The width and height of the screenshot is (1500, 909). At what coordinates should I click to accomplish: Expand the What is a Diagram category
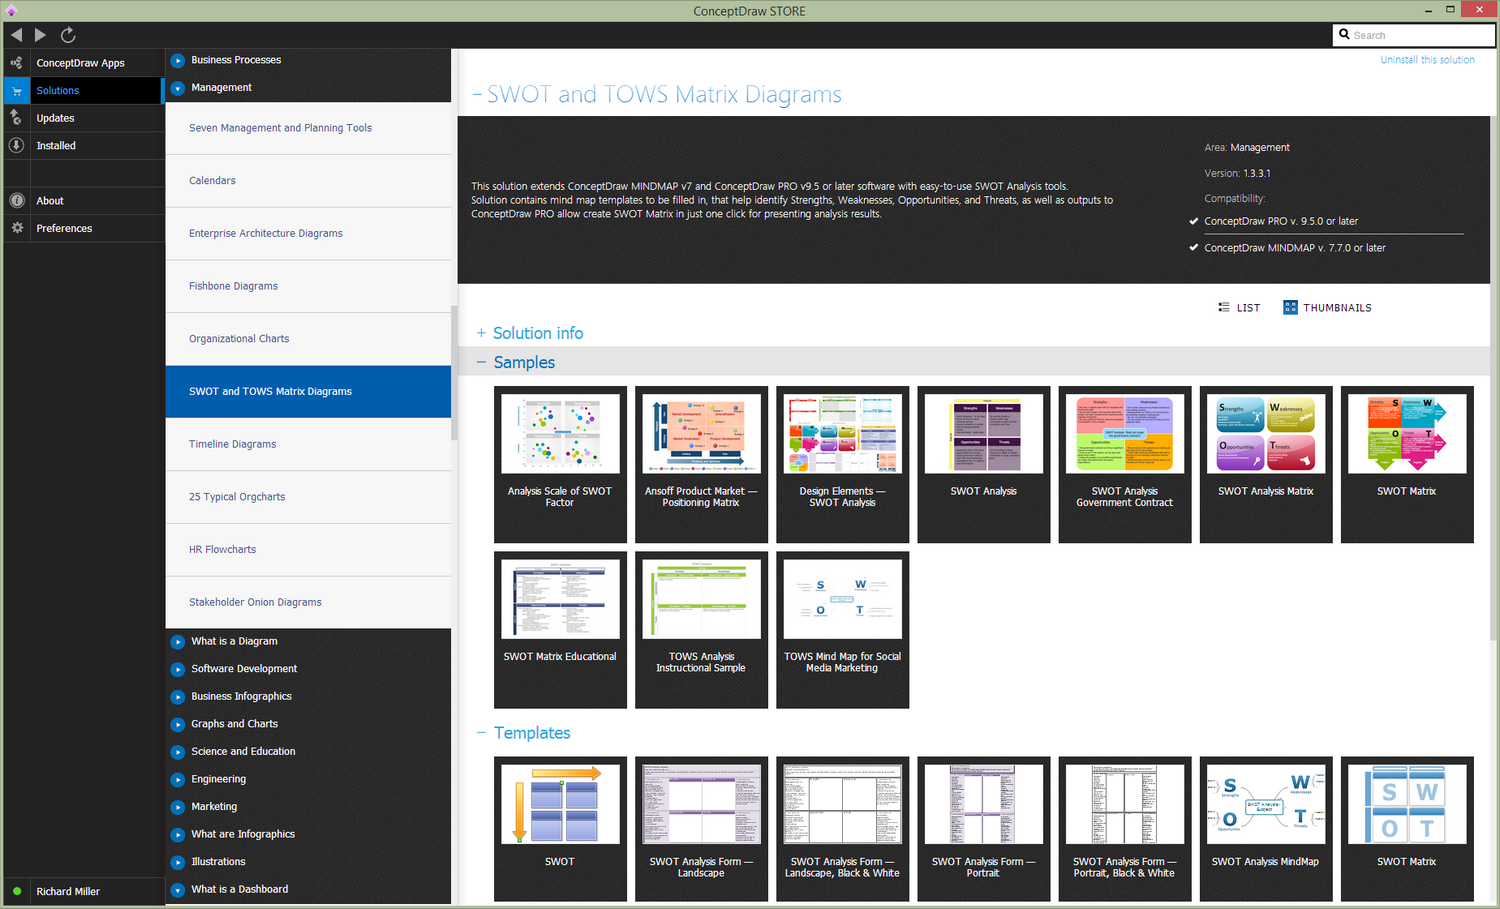178,642
